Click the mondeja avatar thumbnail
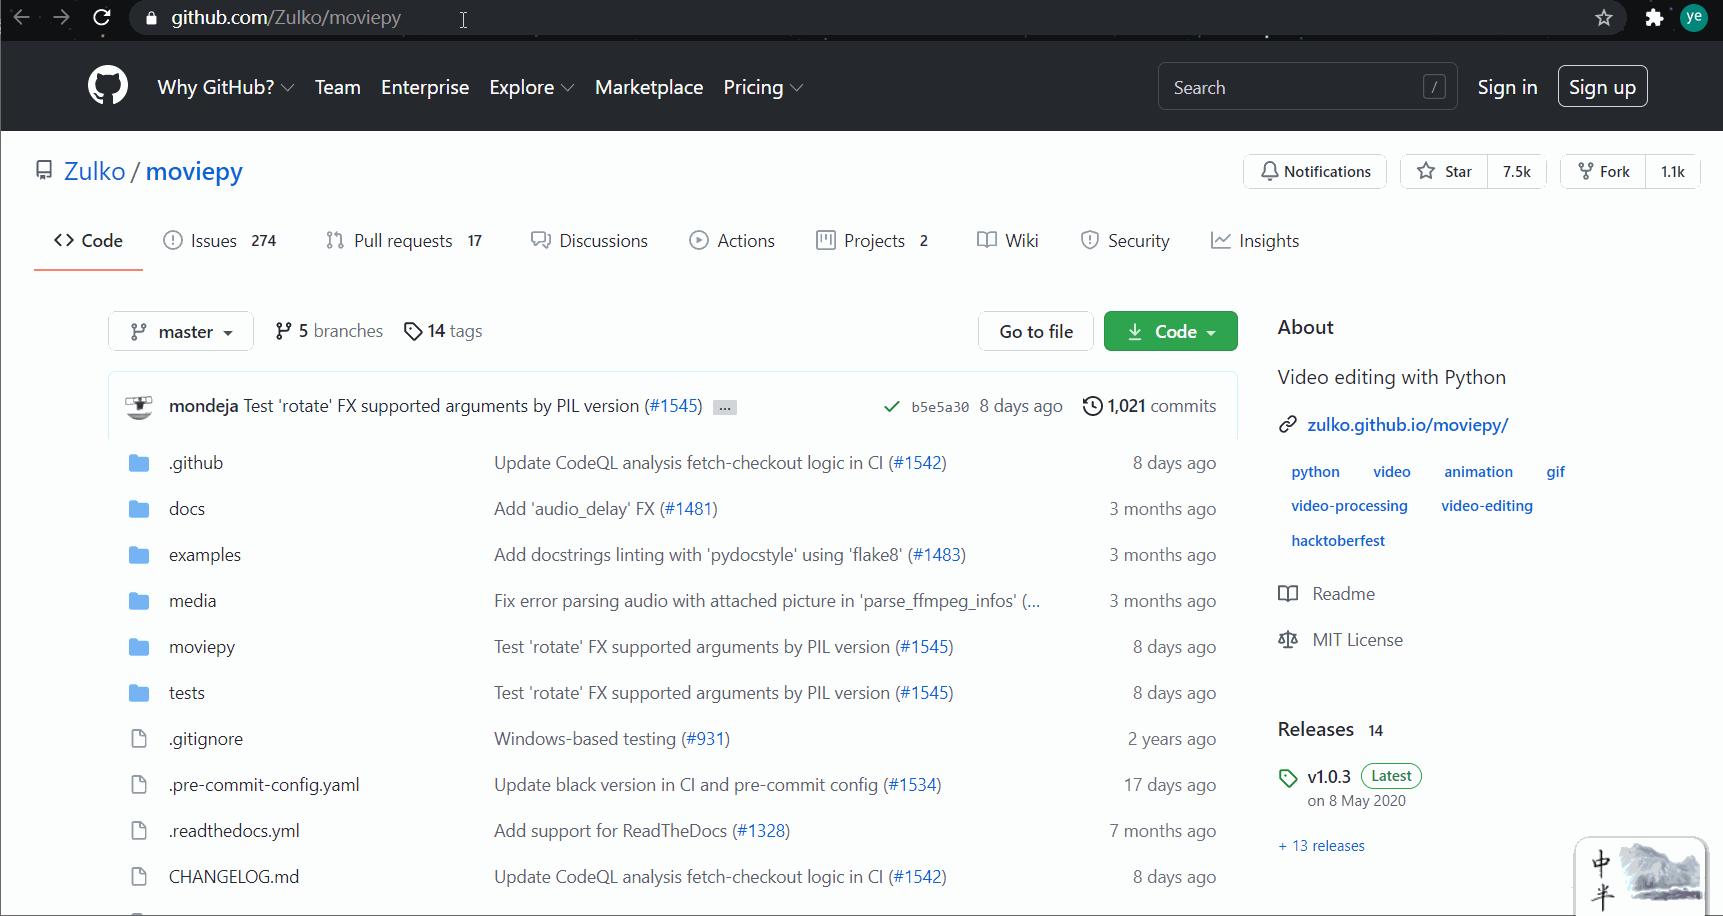1723x916 pixels. tap(139, 406)
